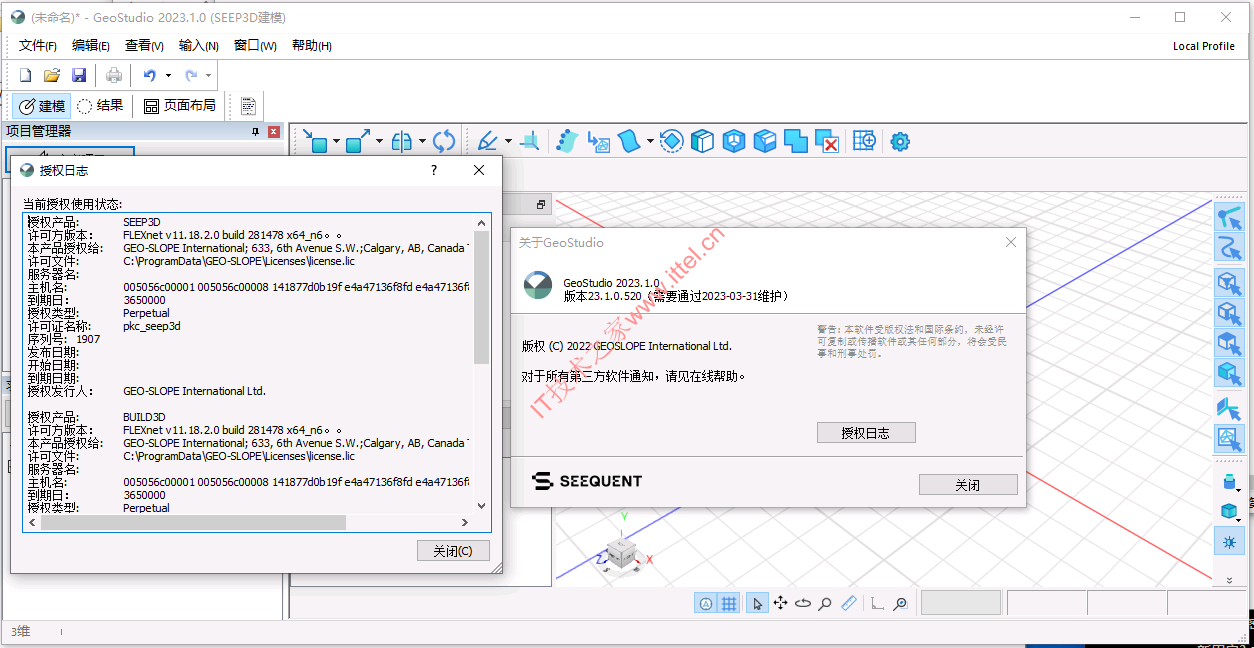Click 关闭(C) in the 授权日志 dialog

point(453,551)
